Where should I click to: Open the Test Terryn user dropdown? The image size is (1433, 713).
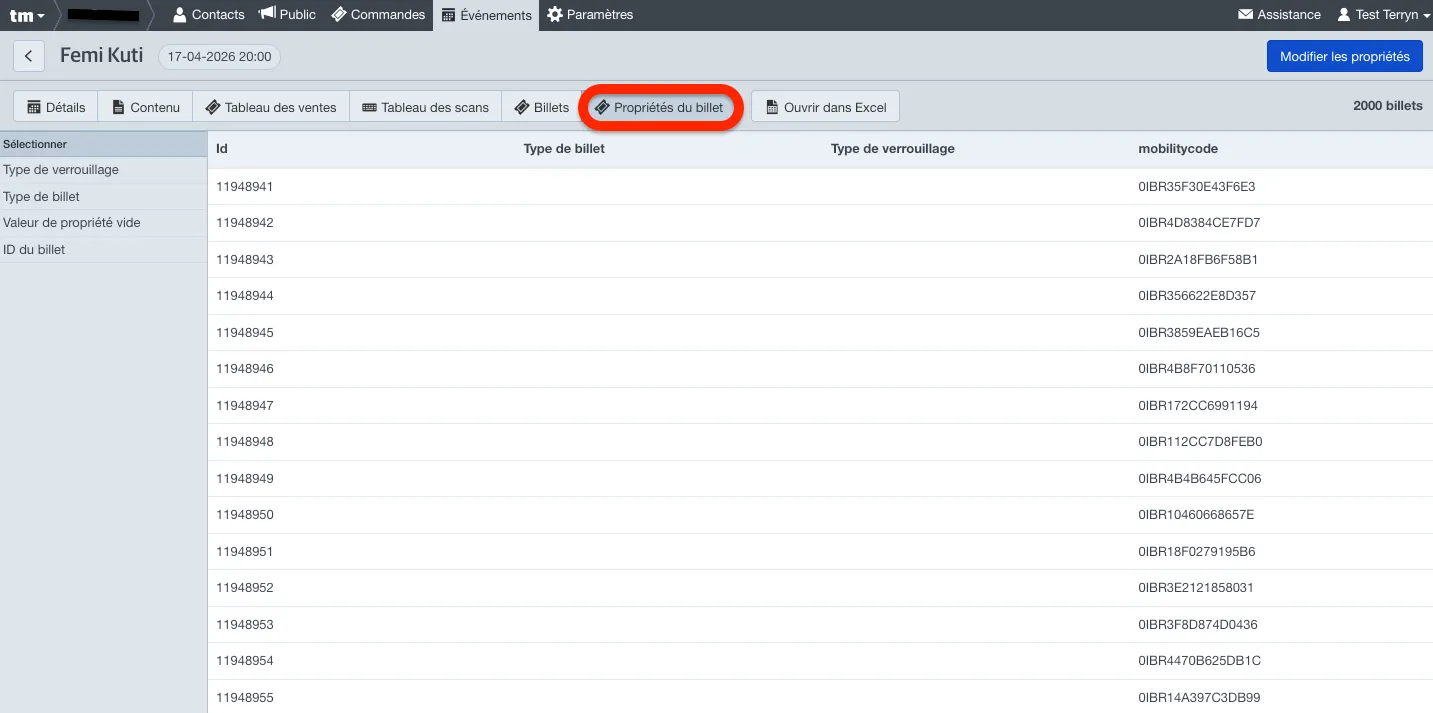tap(1382, 15)
